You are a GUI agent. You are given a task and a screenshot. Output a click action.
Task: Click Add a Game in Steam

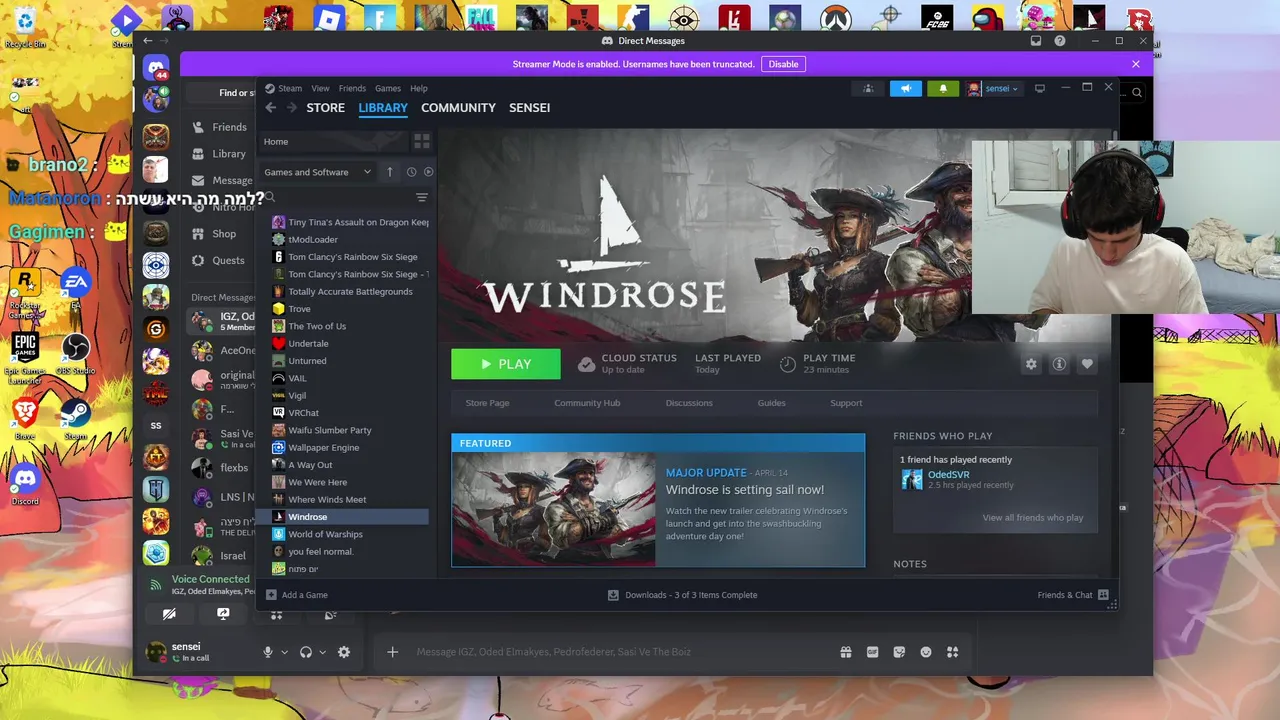[296, 595]
